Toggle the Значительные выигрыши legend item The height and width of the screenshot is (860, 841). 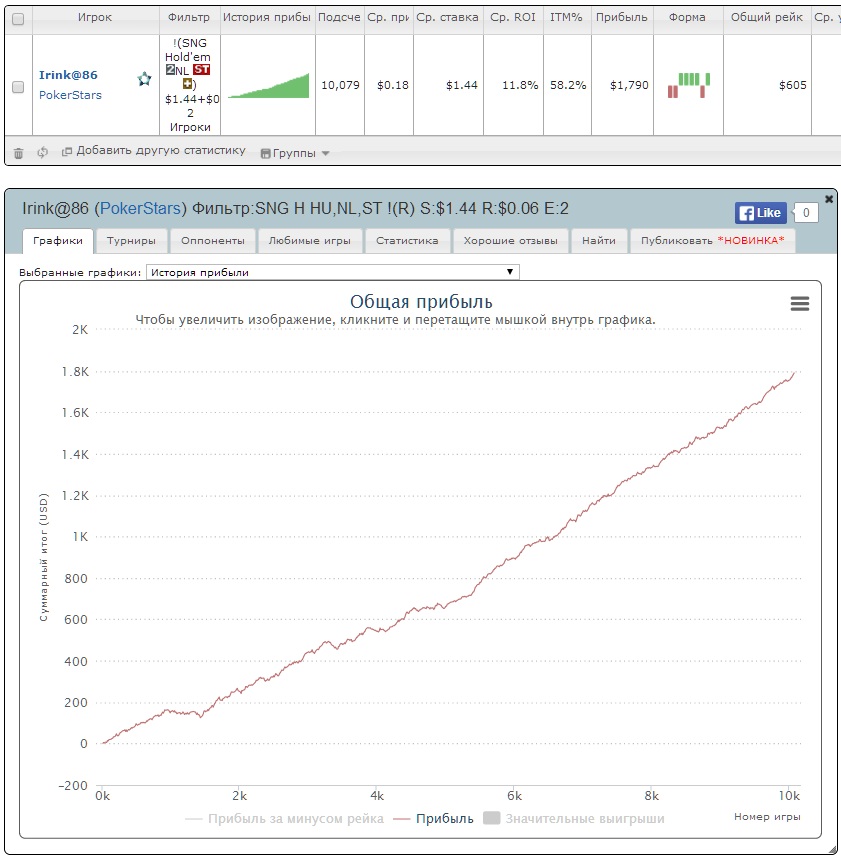[x=574, y=818]
